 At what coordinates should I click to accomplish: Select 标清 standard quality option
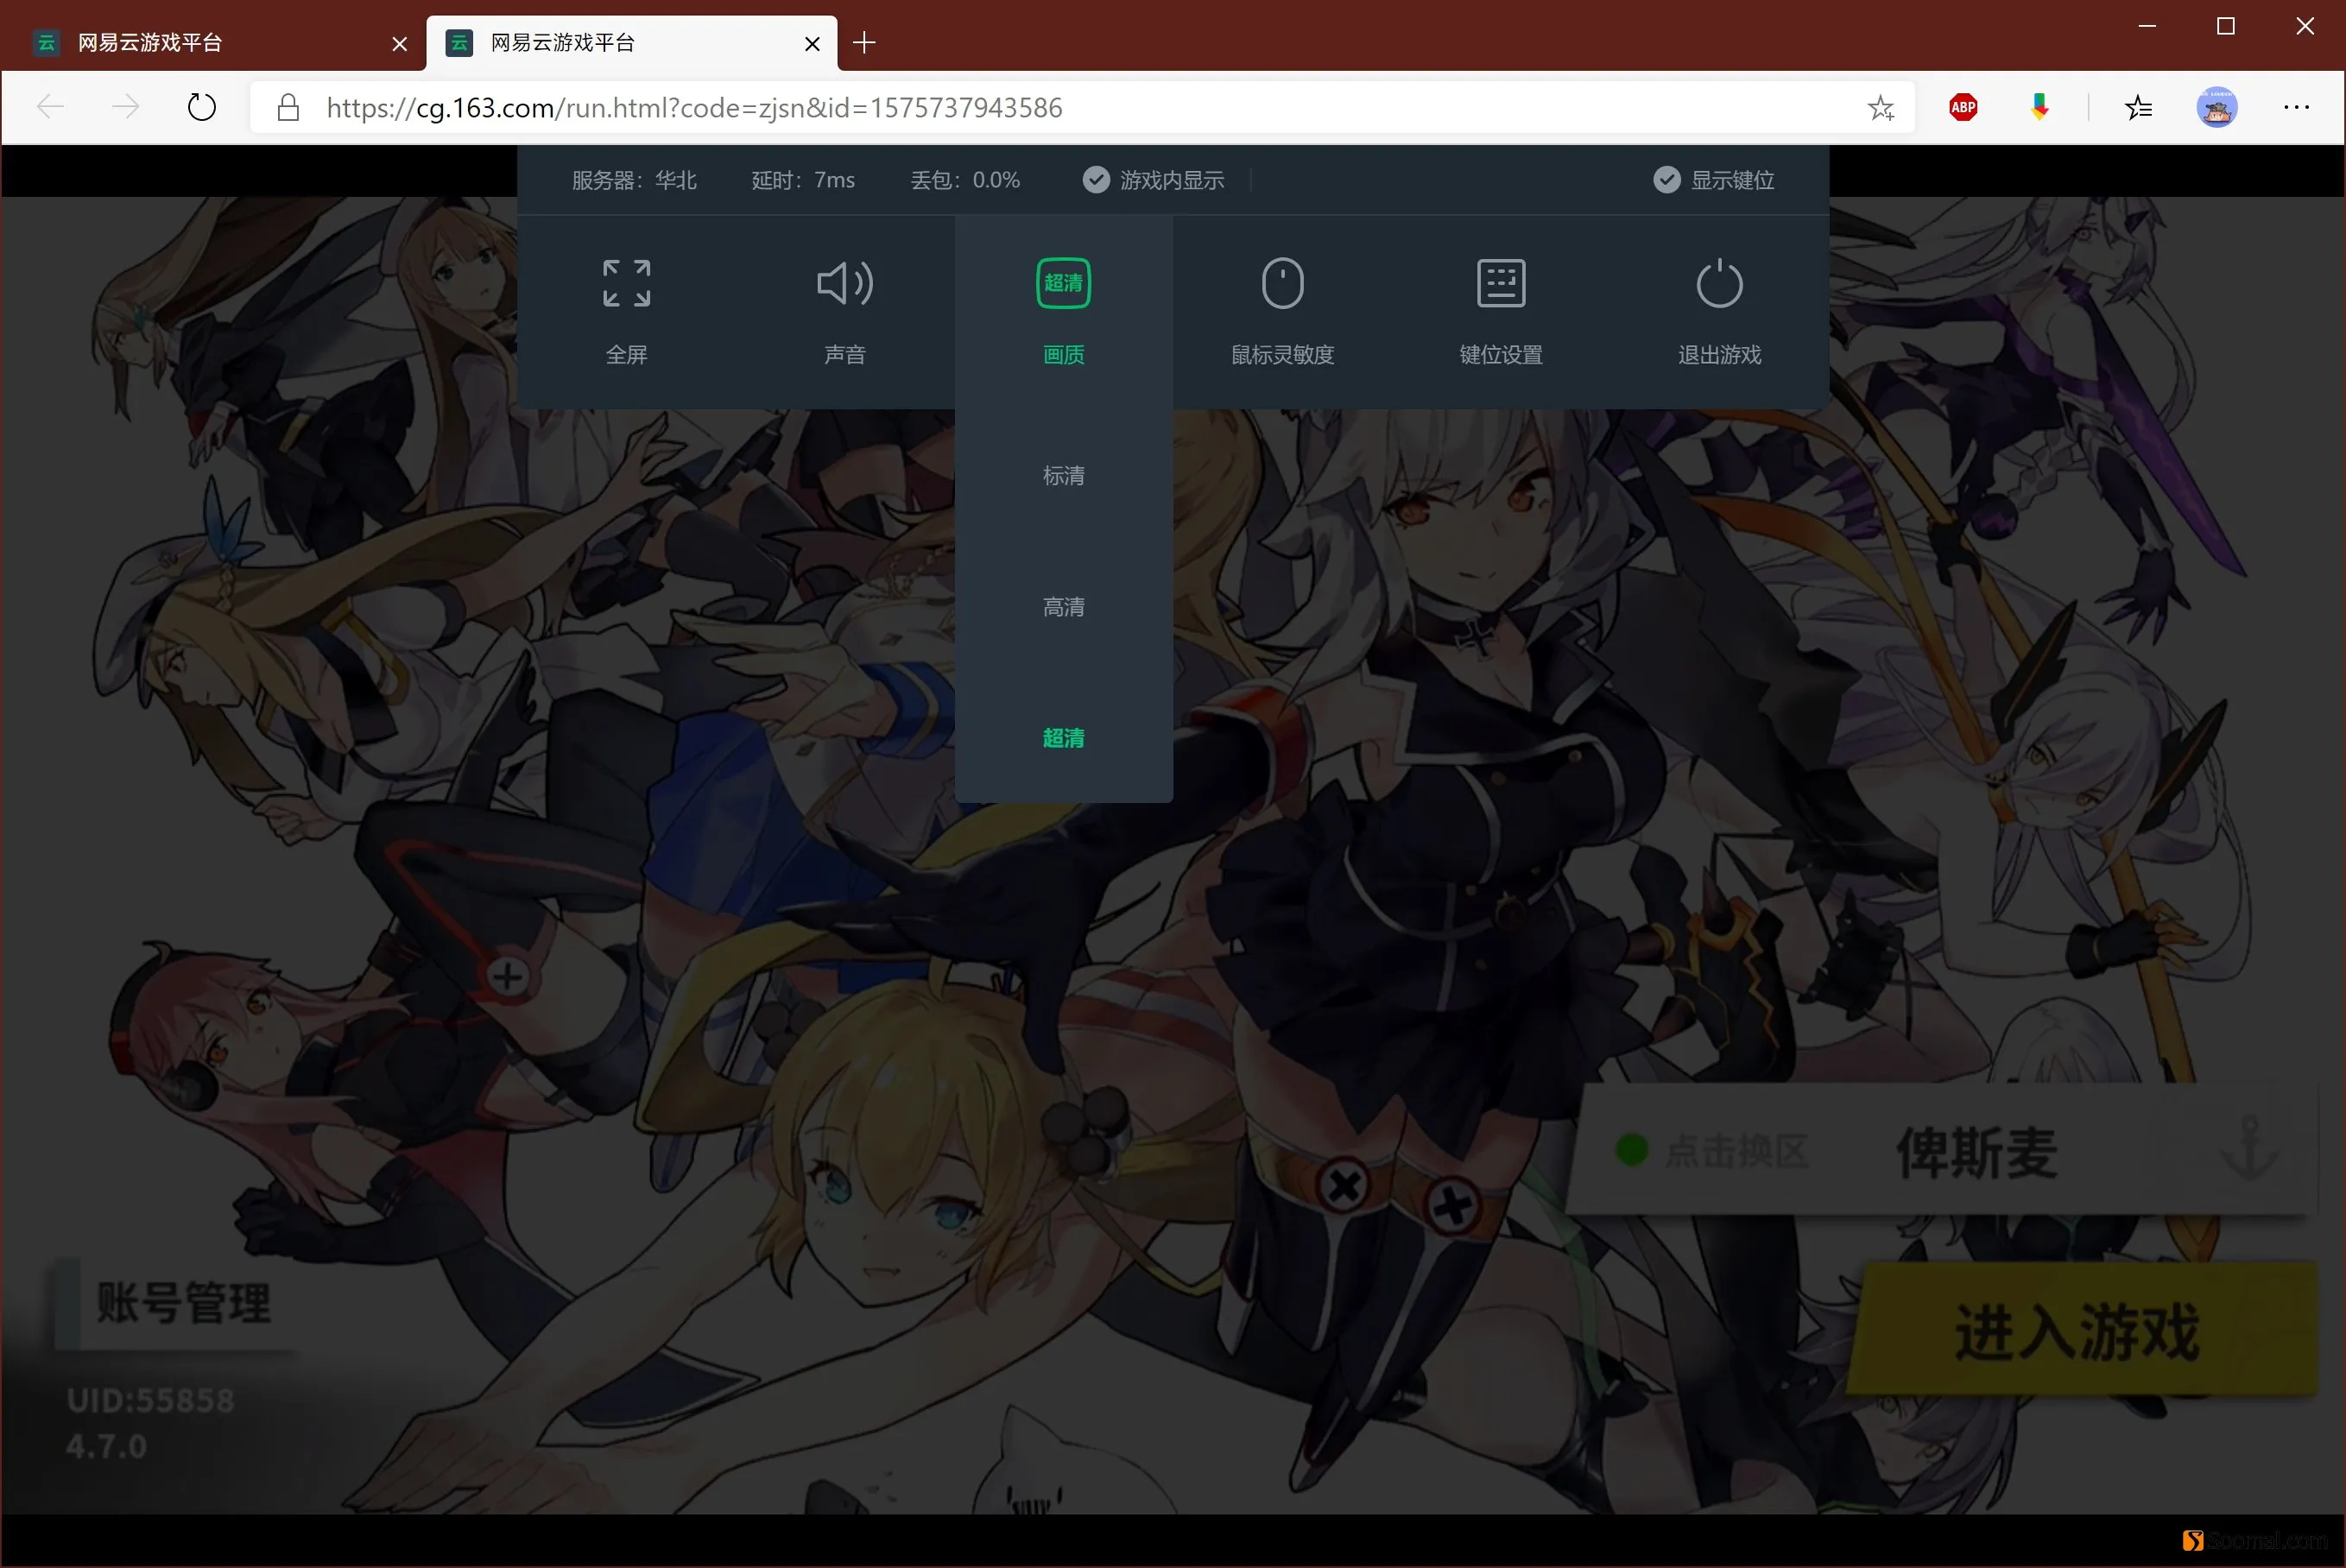click(x=1063, y=476)
